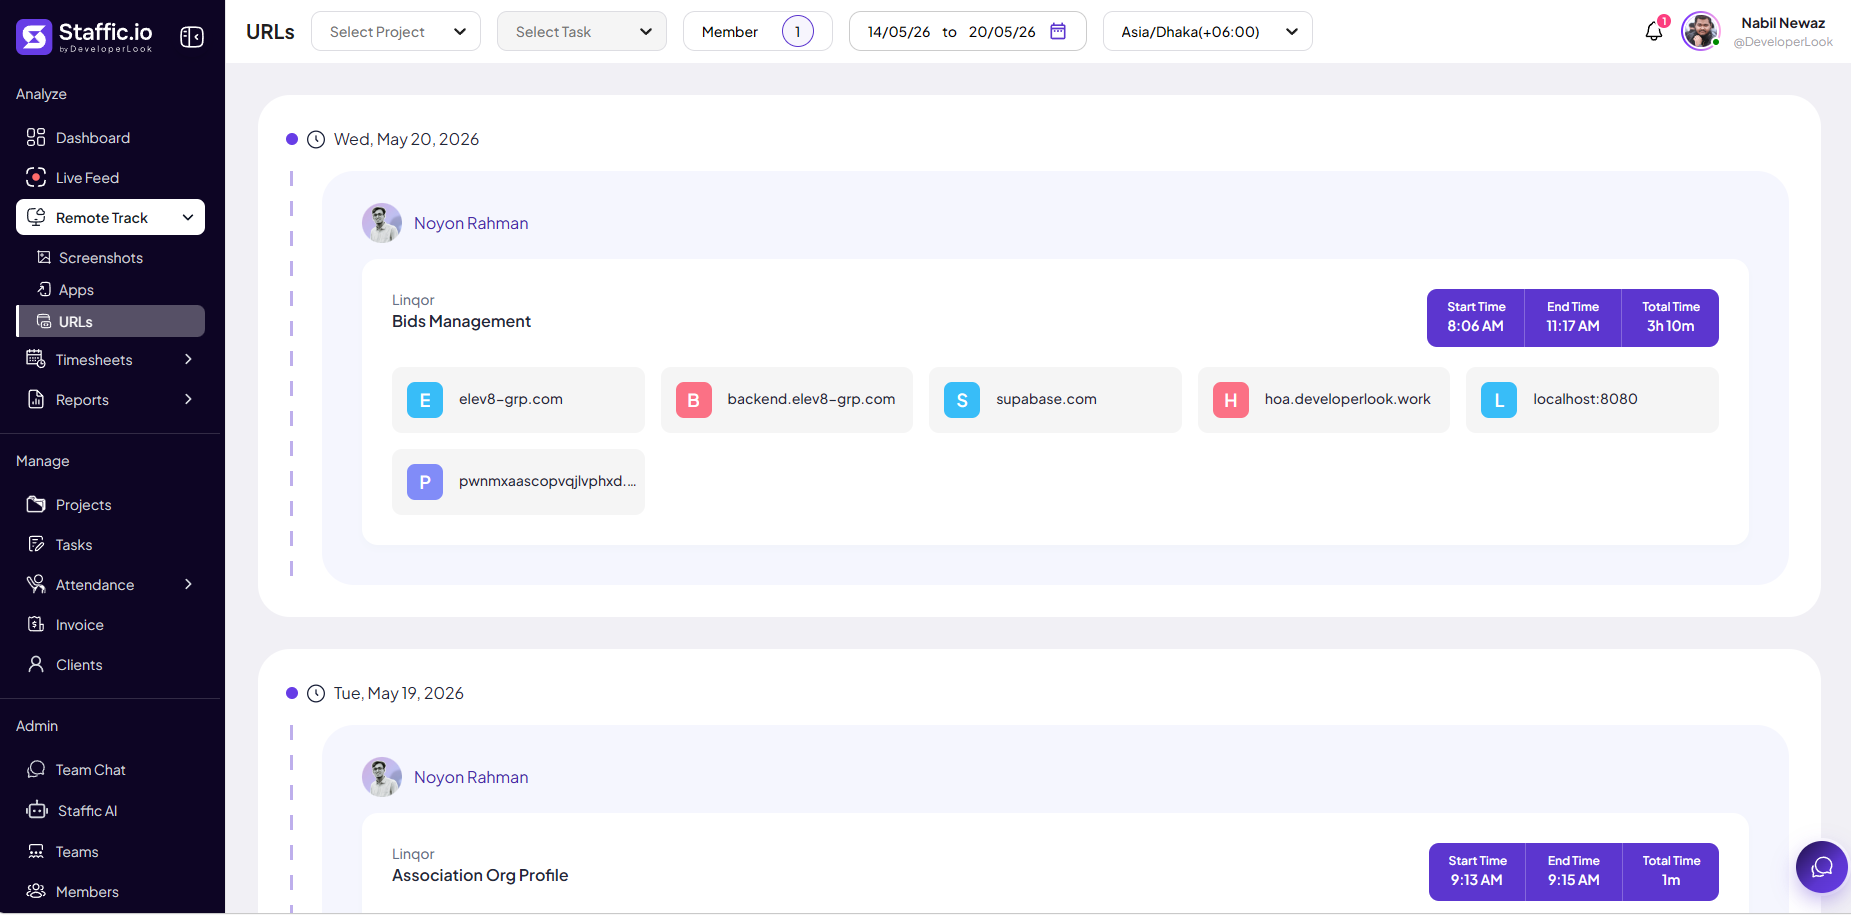Click the Team Chat bubble icon
Screen dimensions: 1851x916
click(36, 769)
